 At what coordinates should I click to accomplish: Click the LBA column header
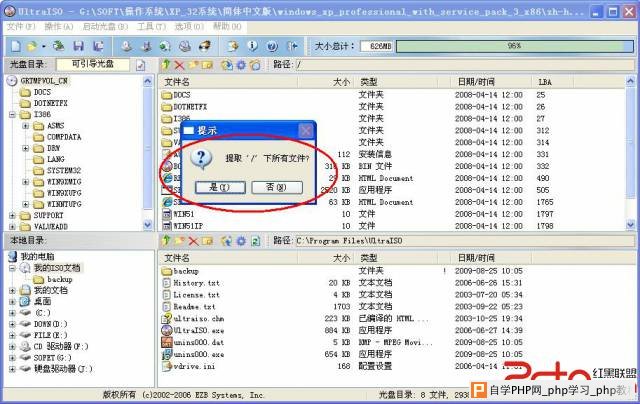[553, 82]
